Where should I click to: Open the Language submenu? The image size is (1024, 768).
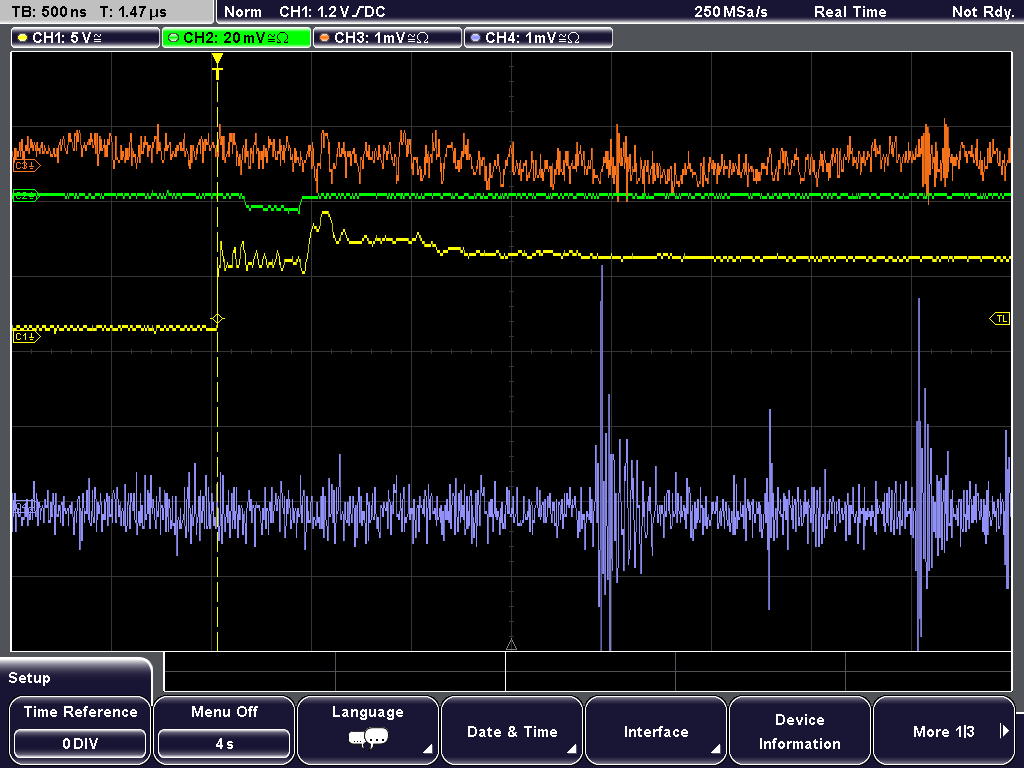pos(368,730)
